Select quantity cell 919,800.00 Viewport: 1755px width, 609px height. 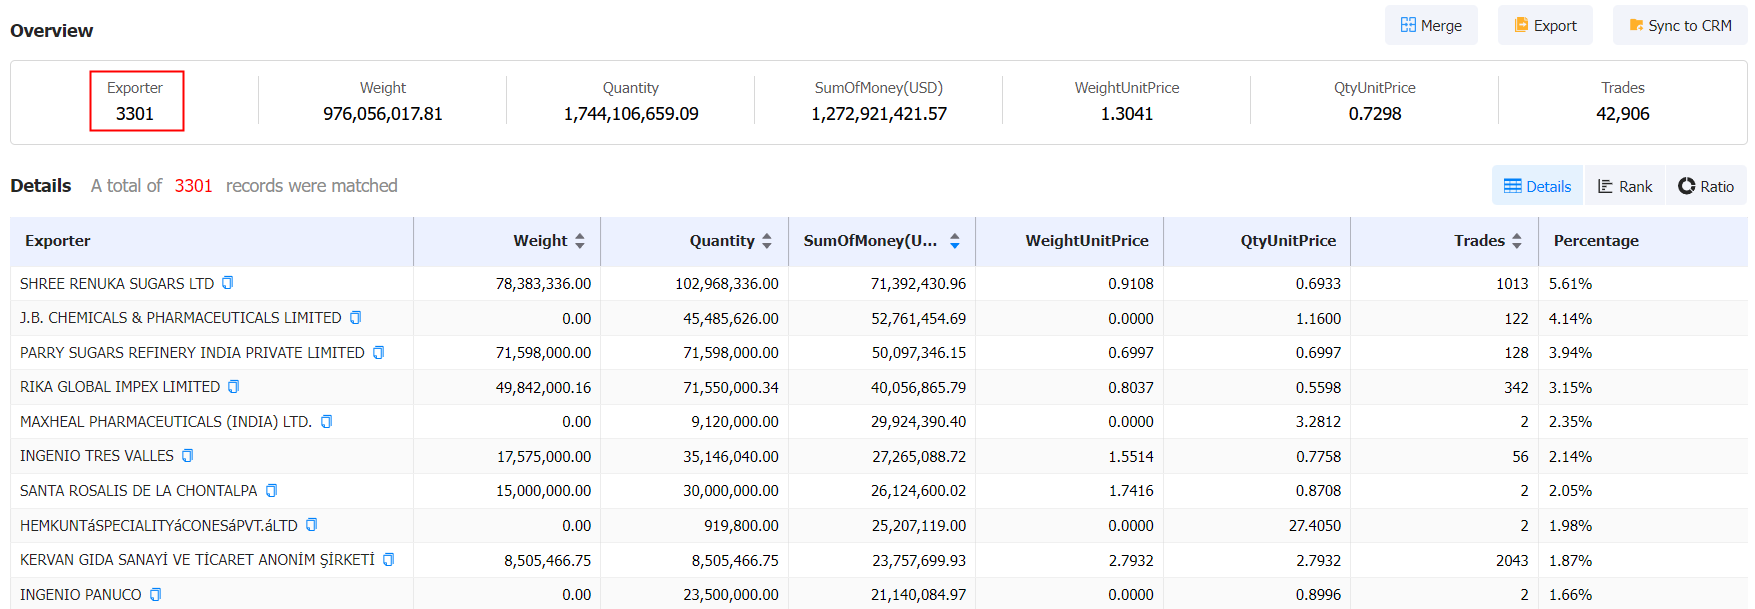point(741,526)
